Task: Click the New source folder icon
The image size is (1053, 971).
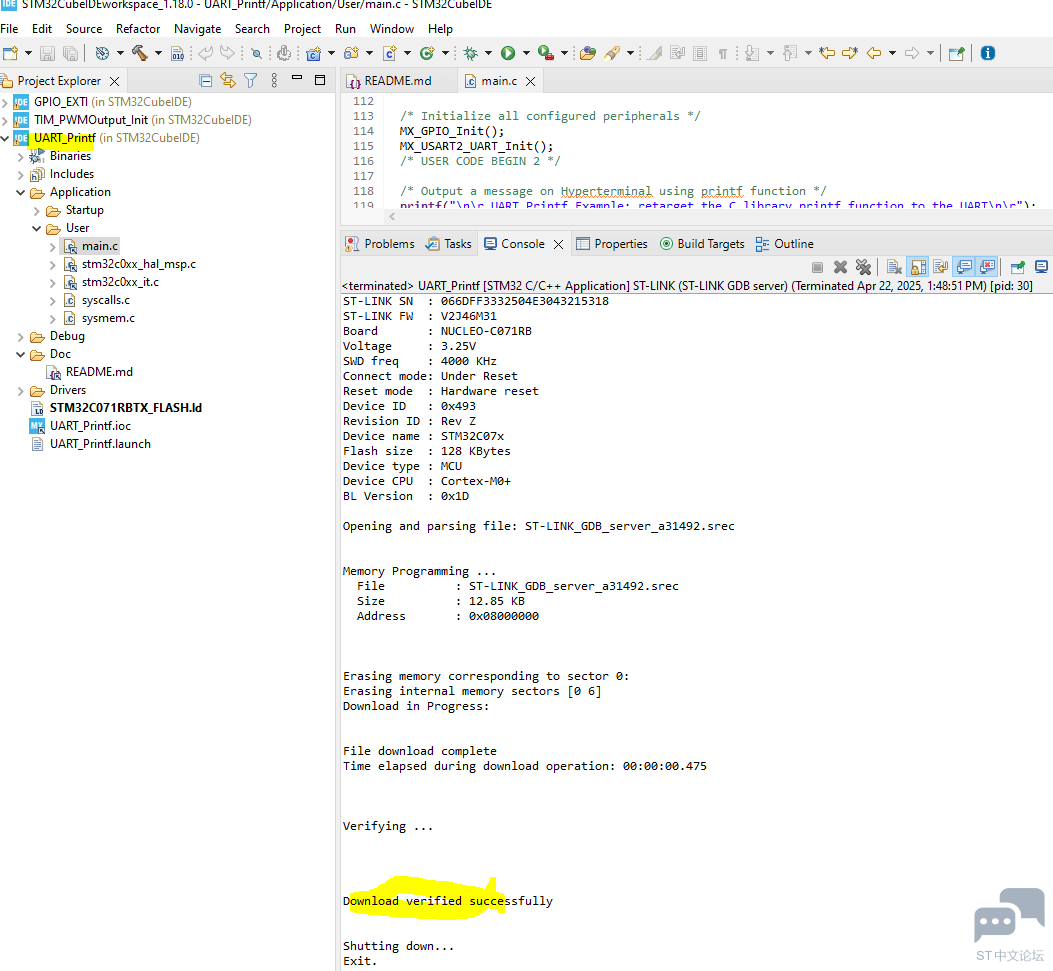Action: click(351, 53)
